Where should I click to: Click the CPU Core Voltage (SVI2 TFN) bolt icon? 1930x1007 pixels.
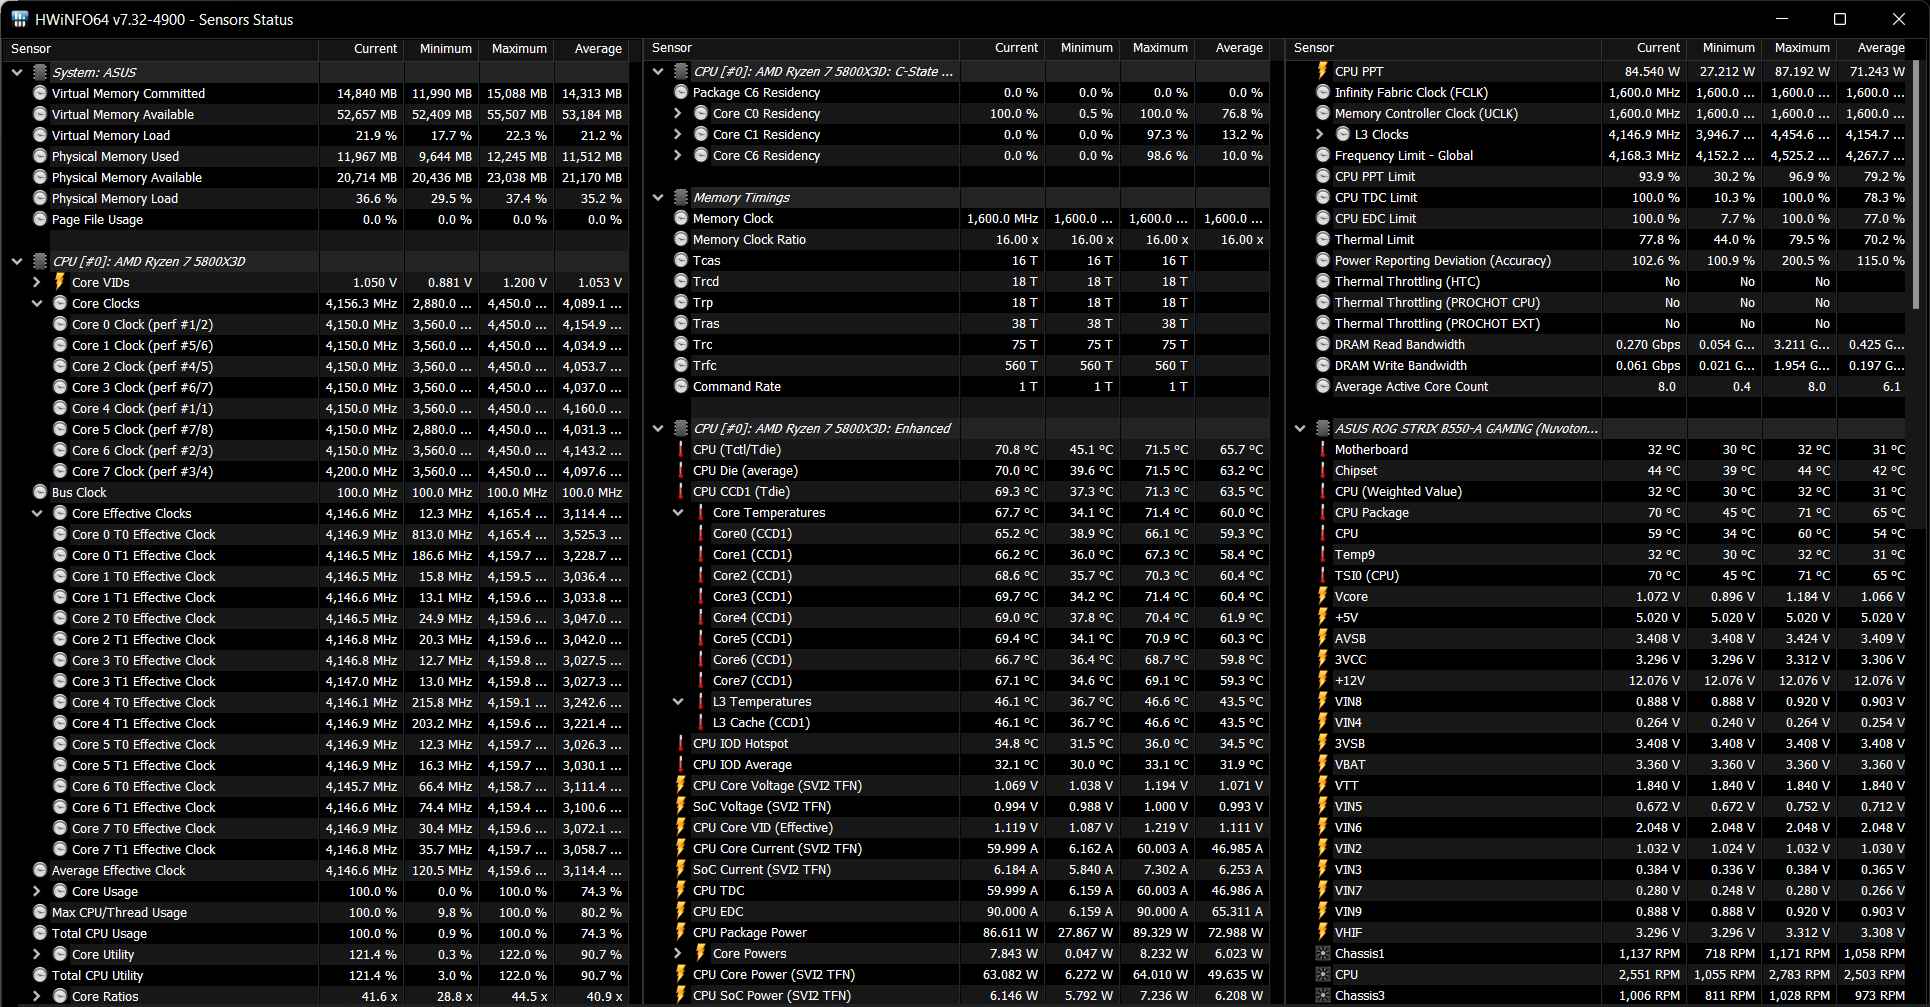681,785
